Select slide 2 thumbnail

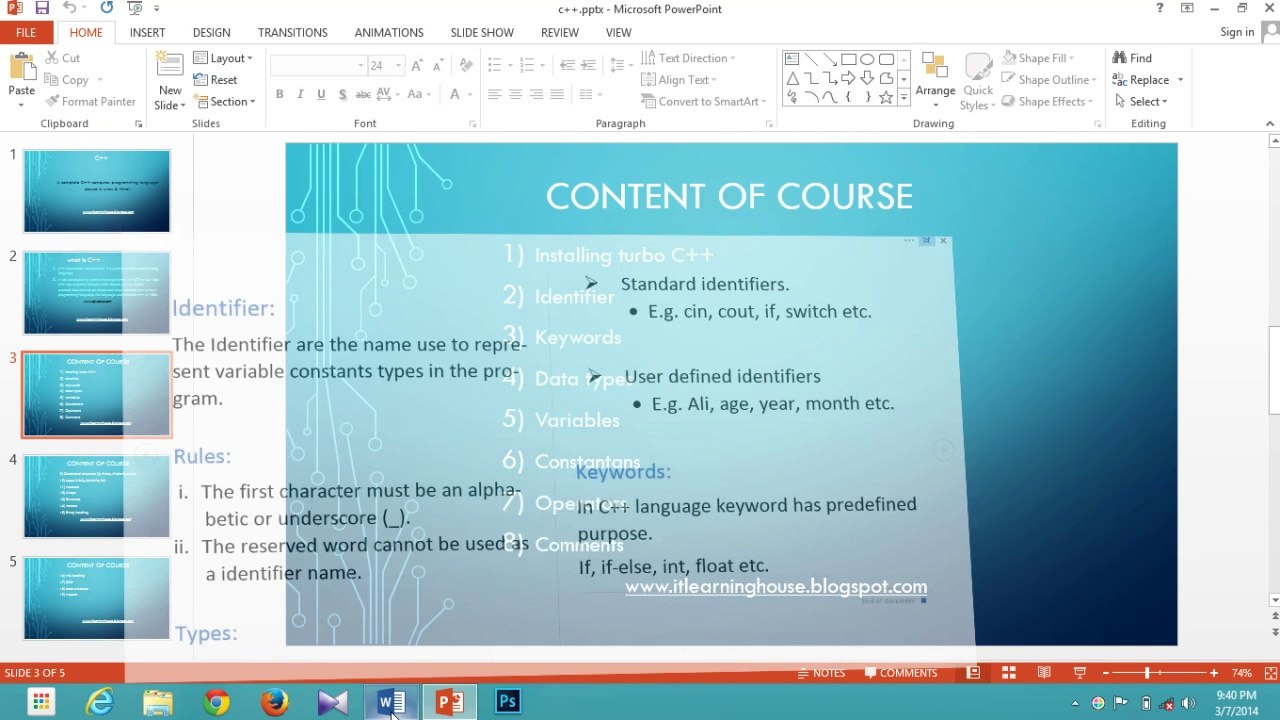click(97, 293)
